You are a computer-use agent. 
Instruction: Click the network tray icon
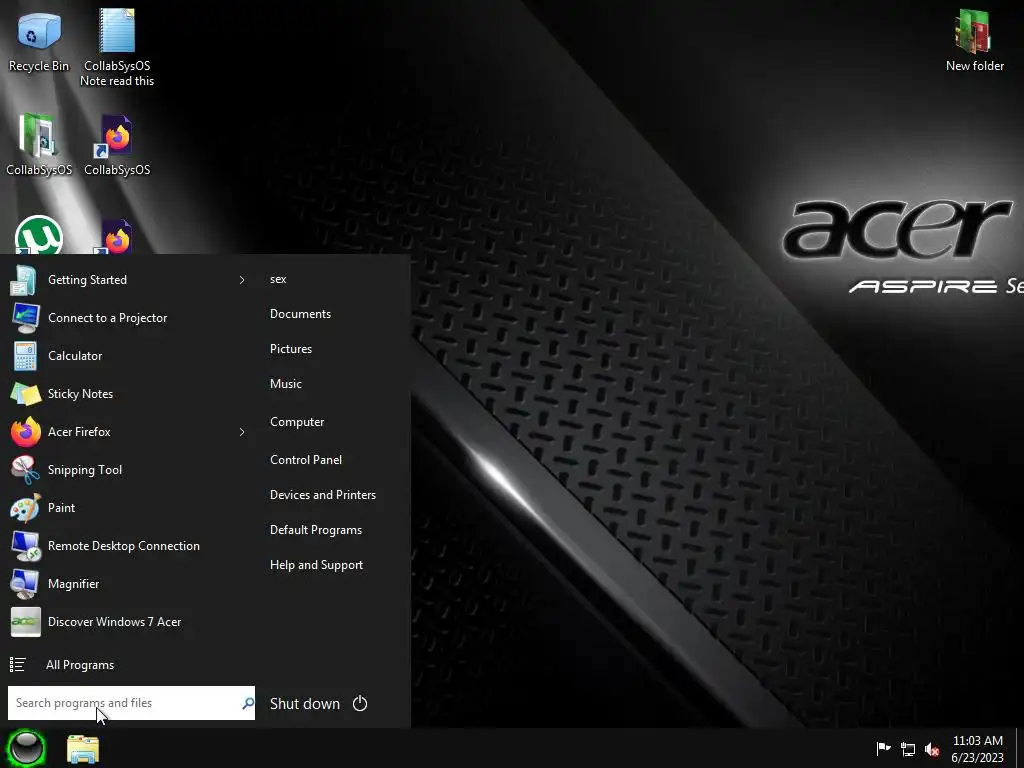(908, 749)
